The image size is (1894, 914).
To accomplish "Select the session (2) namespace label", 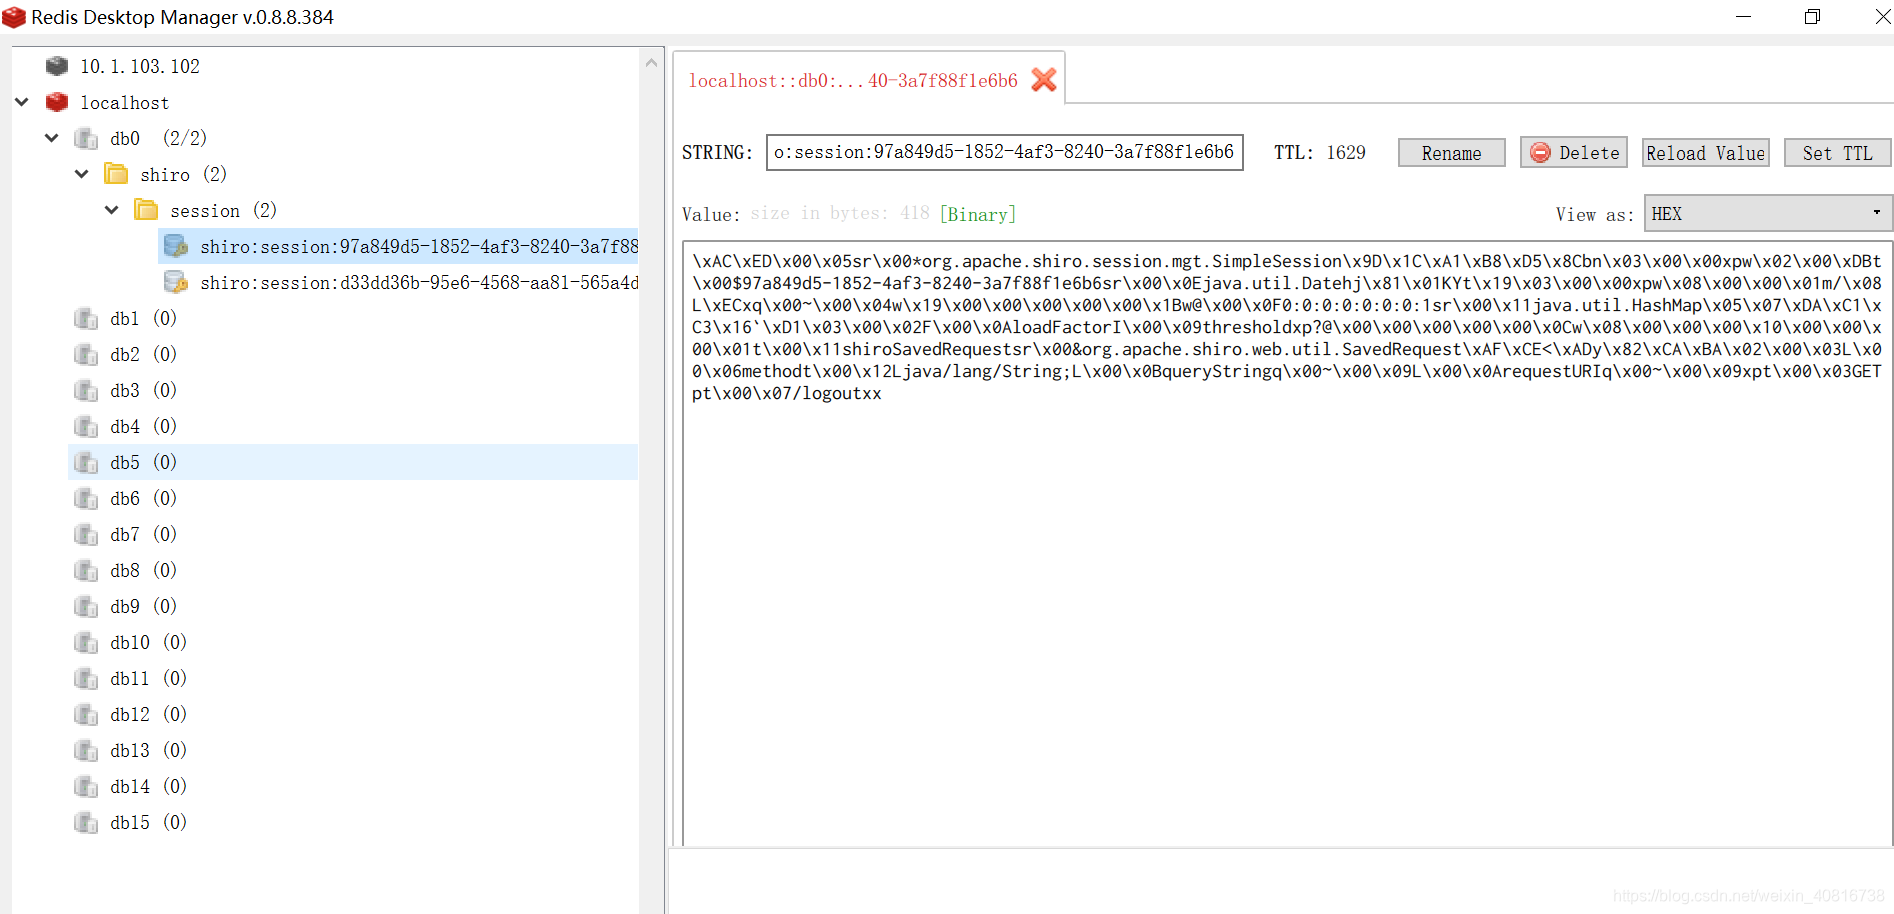I will [x=223, y=211].
